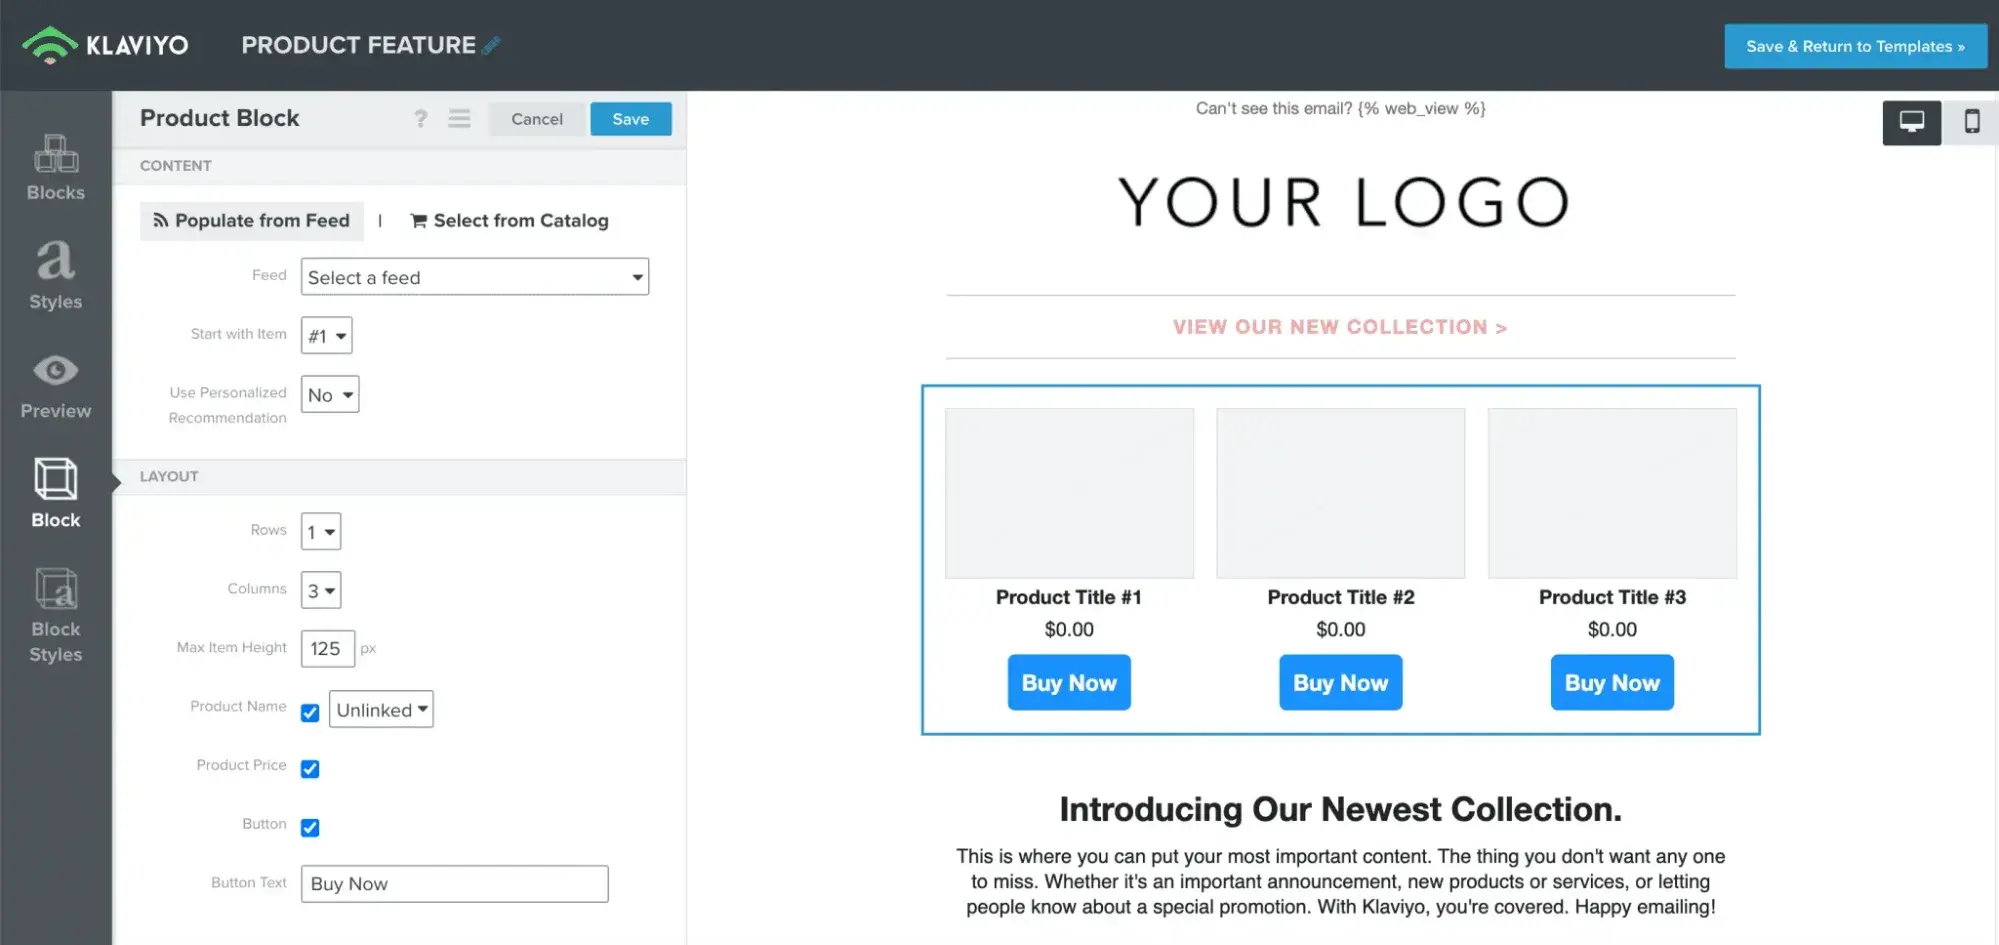Switch to mobile preview mode

(x=1971, y=122)
